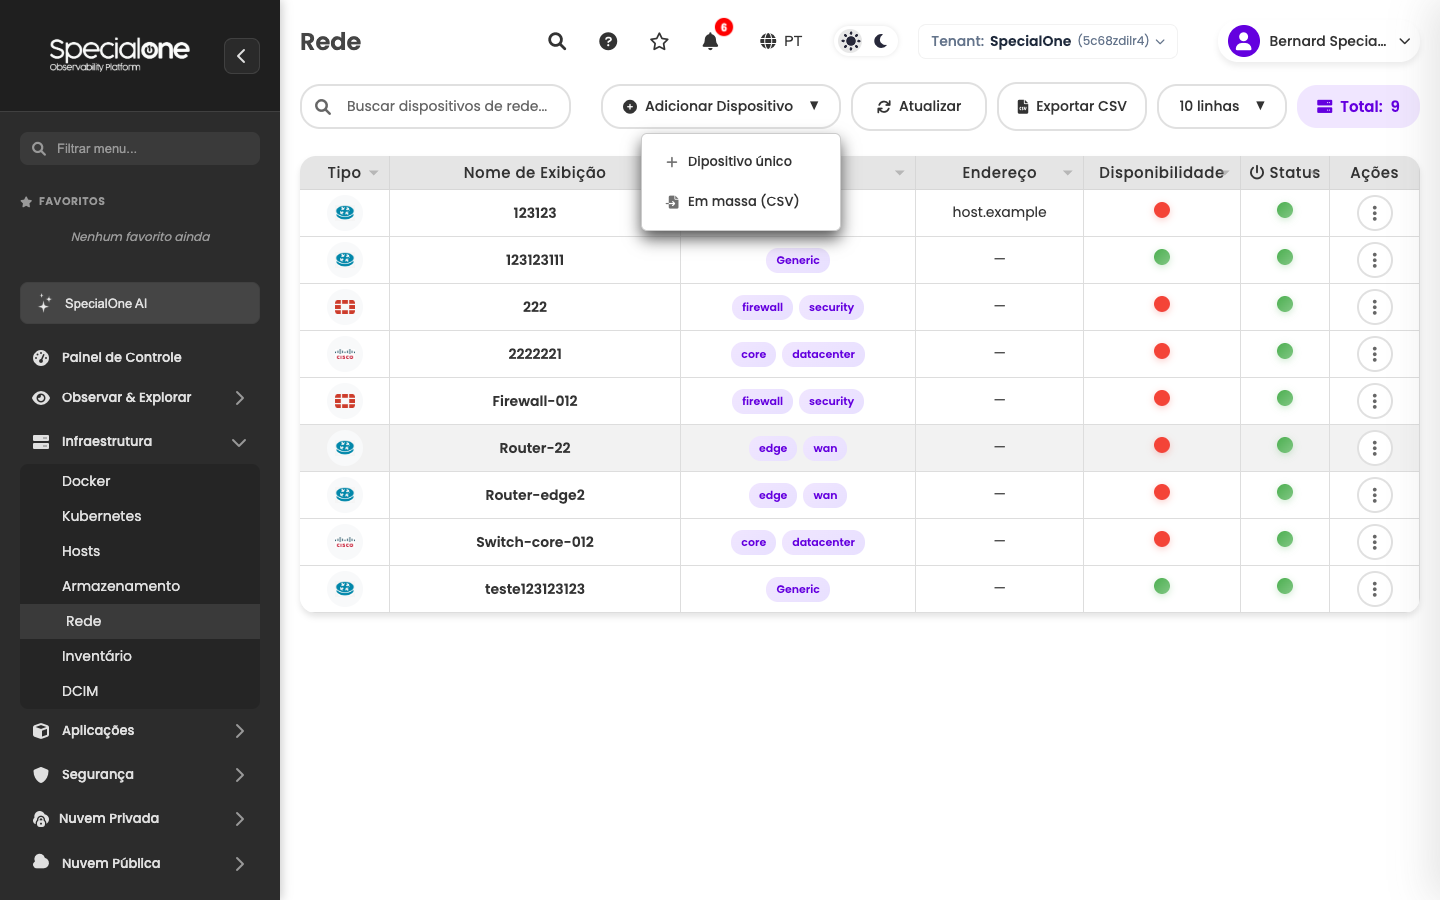The width and height of the screenshot is (1440, 900).
Task: Choose Dipositivo único option
Action: 741,161
